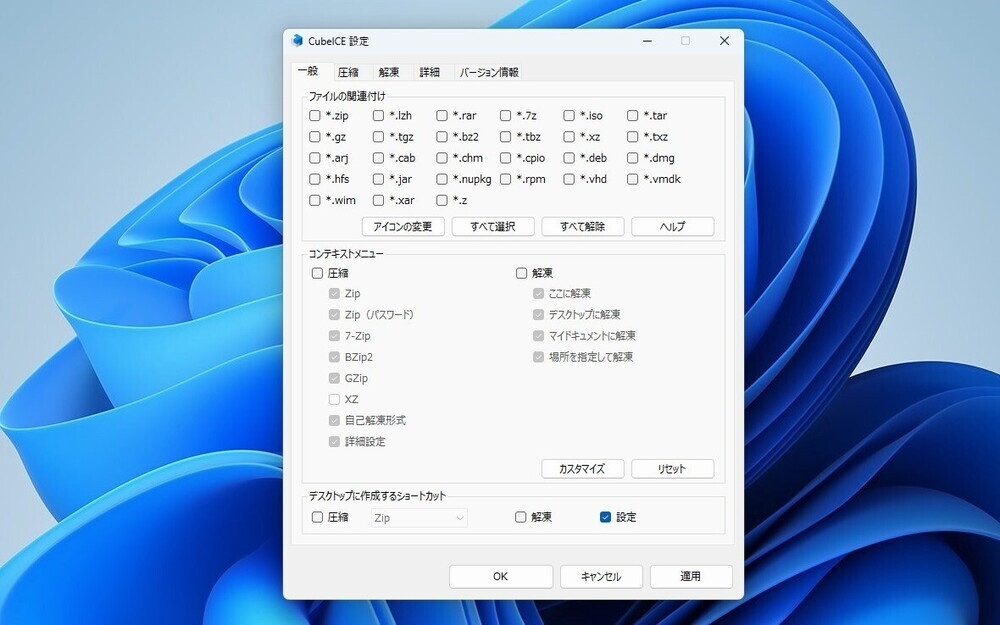
Task: Click the CubeICE app icon in title bar
Action: (x=297, y=41)
